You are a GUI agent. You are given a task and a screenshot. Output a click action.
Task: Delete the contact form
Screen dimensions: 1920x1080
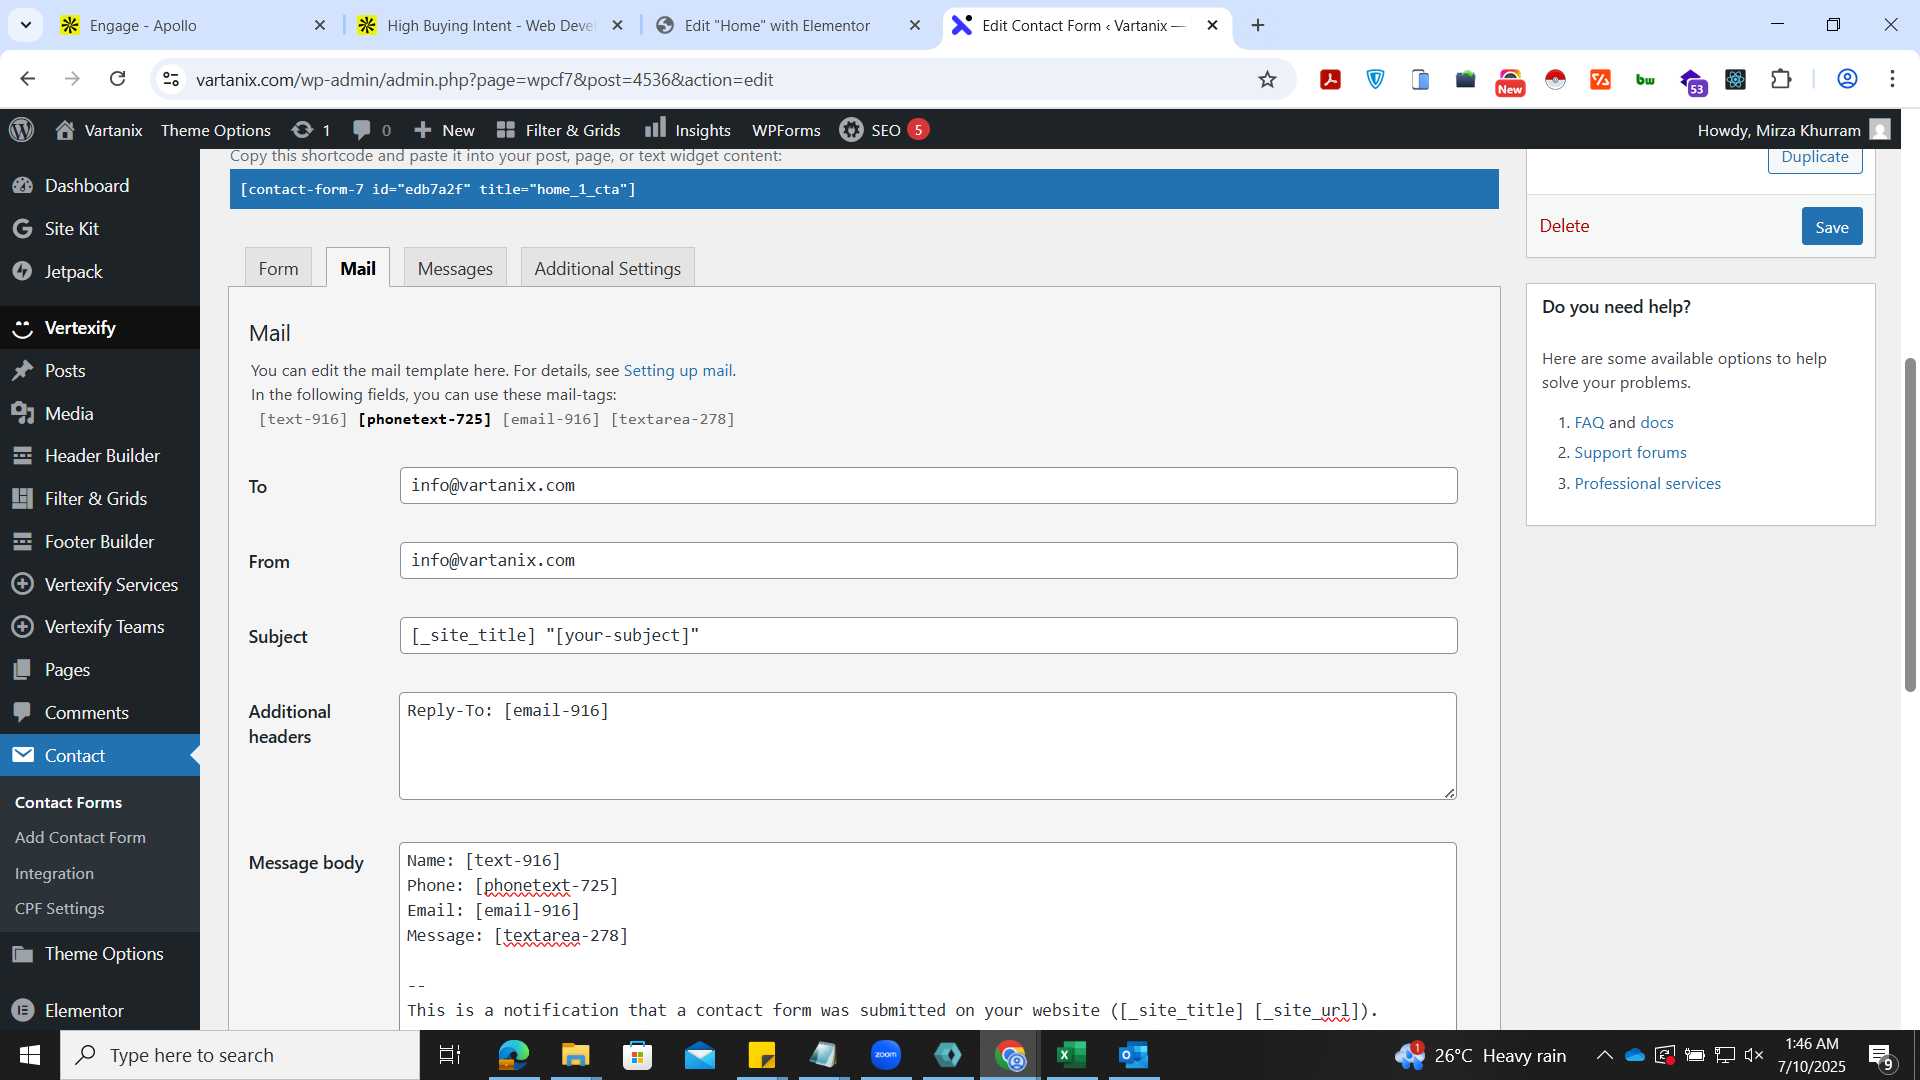(x=1564, y=226)
